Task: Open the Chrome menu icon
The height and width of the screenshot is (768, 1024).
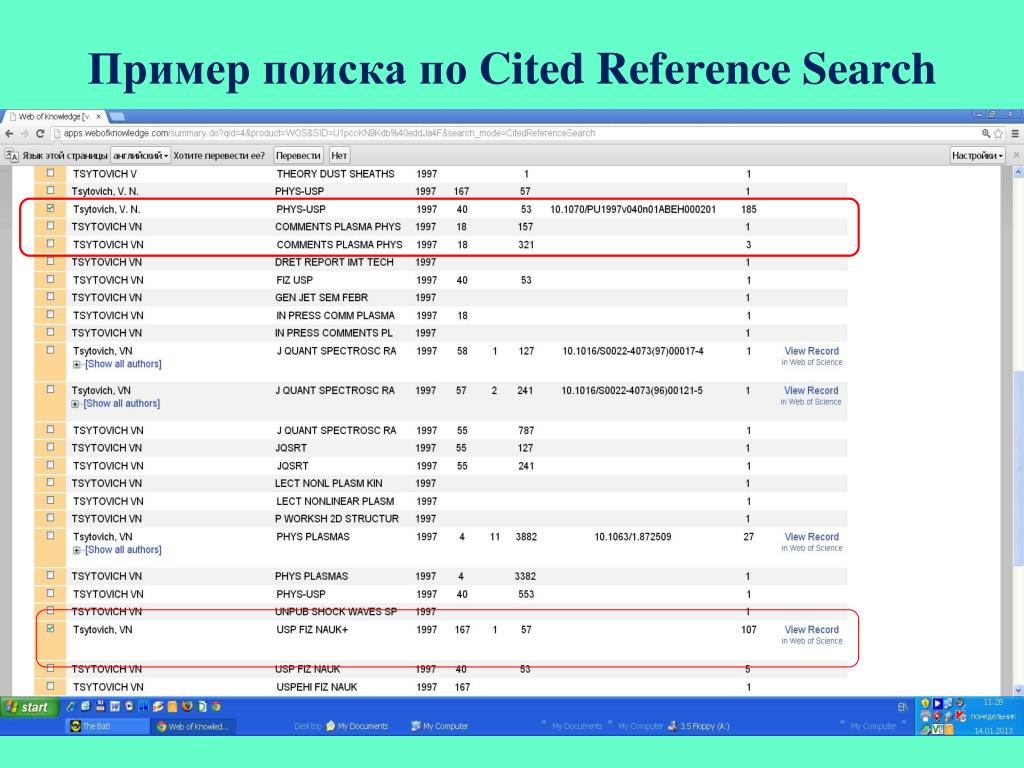Action: [1016, 134]
